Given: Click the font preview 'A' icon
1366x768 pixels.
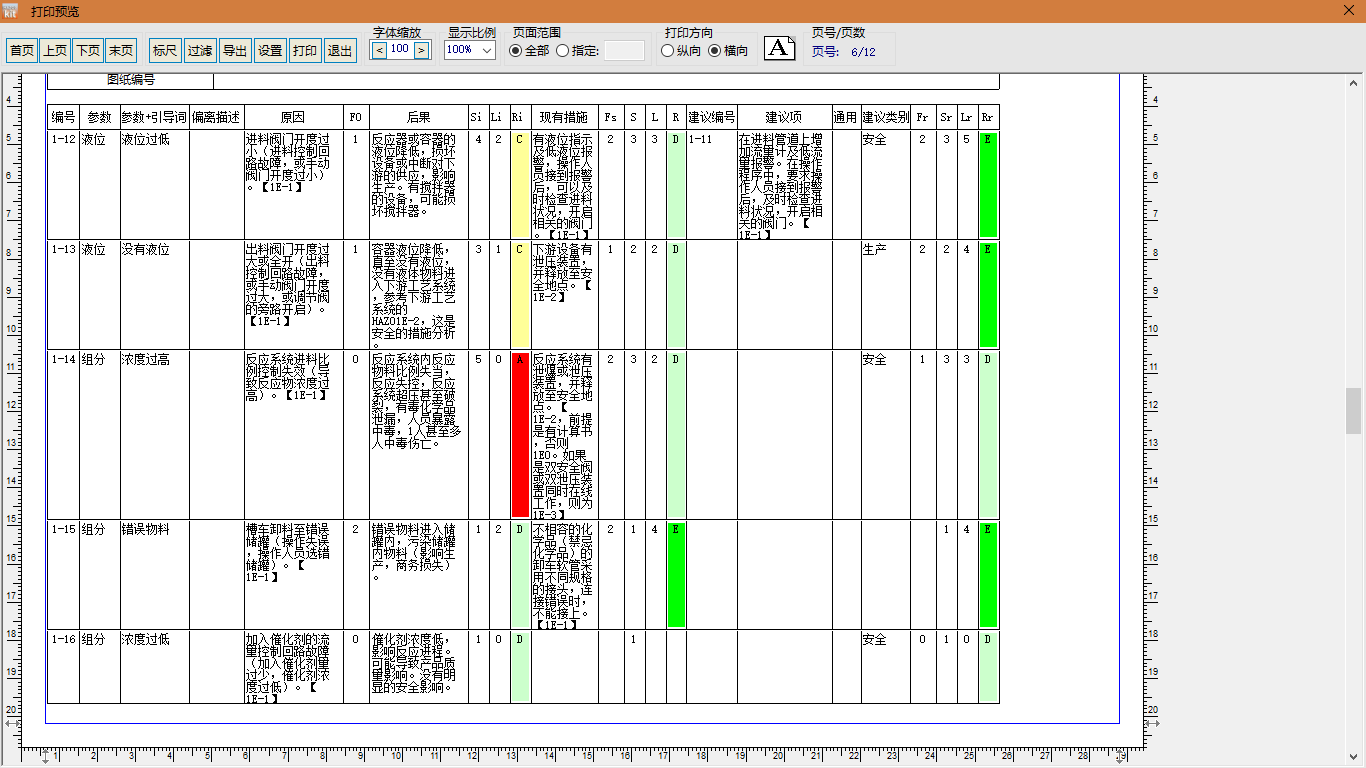Looking at the screenshot, I should [x=780, y=47].
